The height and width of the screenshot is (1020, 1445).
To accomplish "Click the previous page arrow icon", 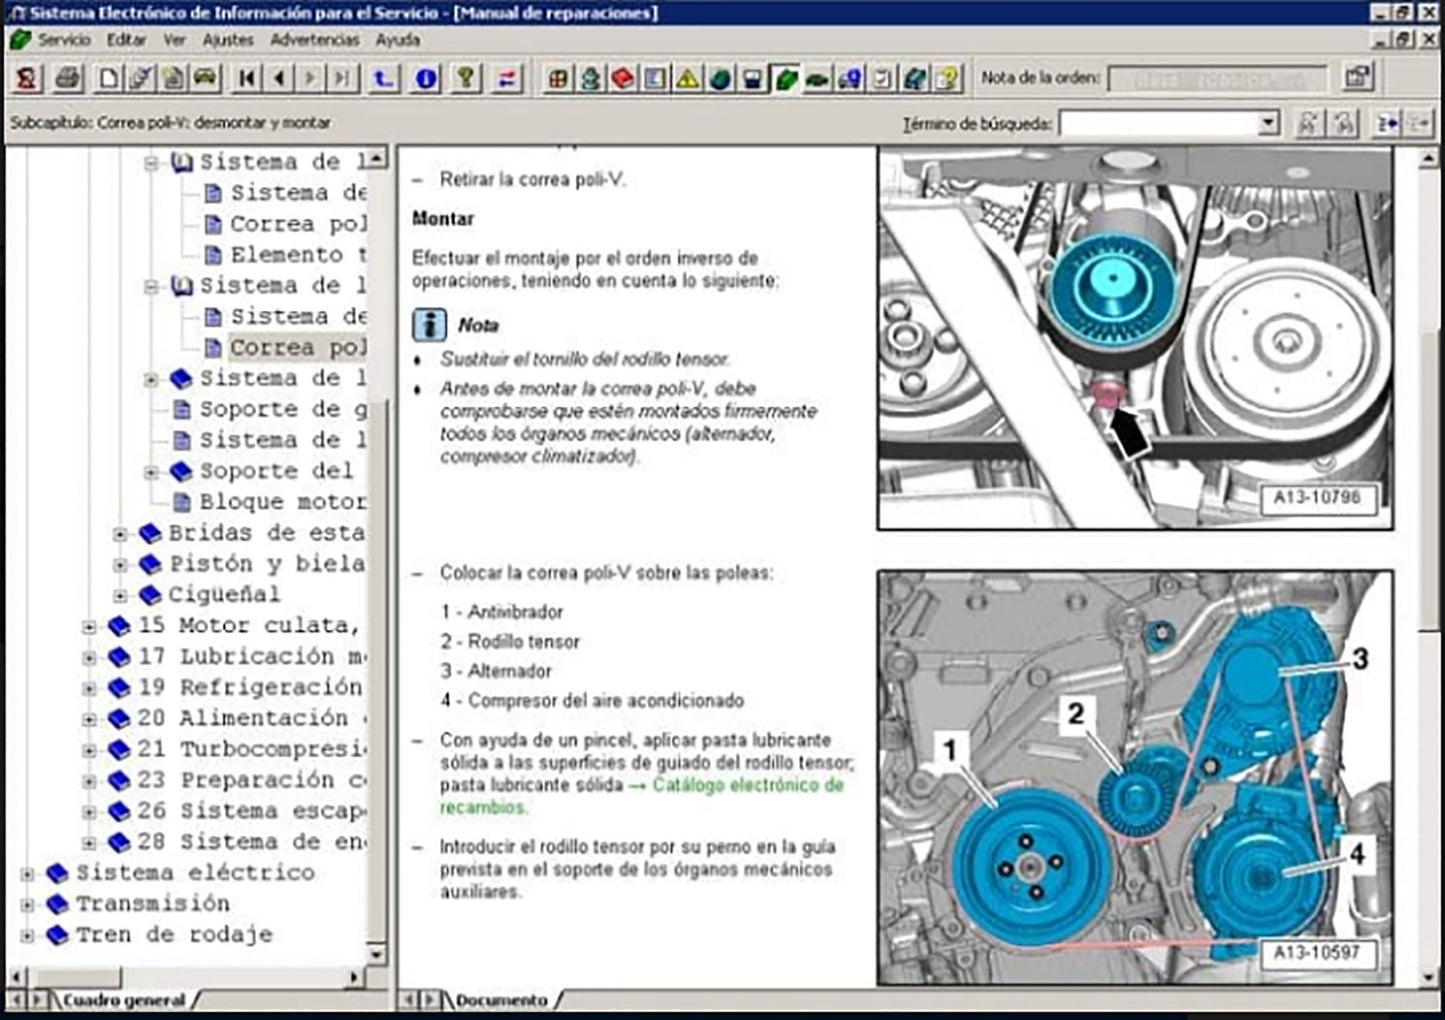I will click(279, 78).
